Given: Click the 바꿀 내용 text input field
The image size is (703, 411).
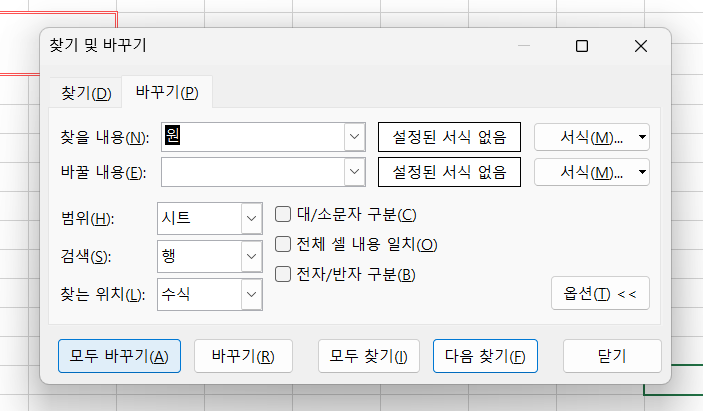Looking at the screenshot, I should (252, 173).
